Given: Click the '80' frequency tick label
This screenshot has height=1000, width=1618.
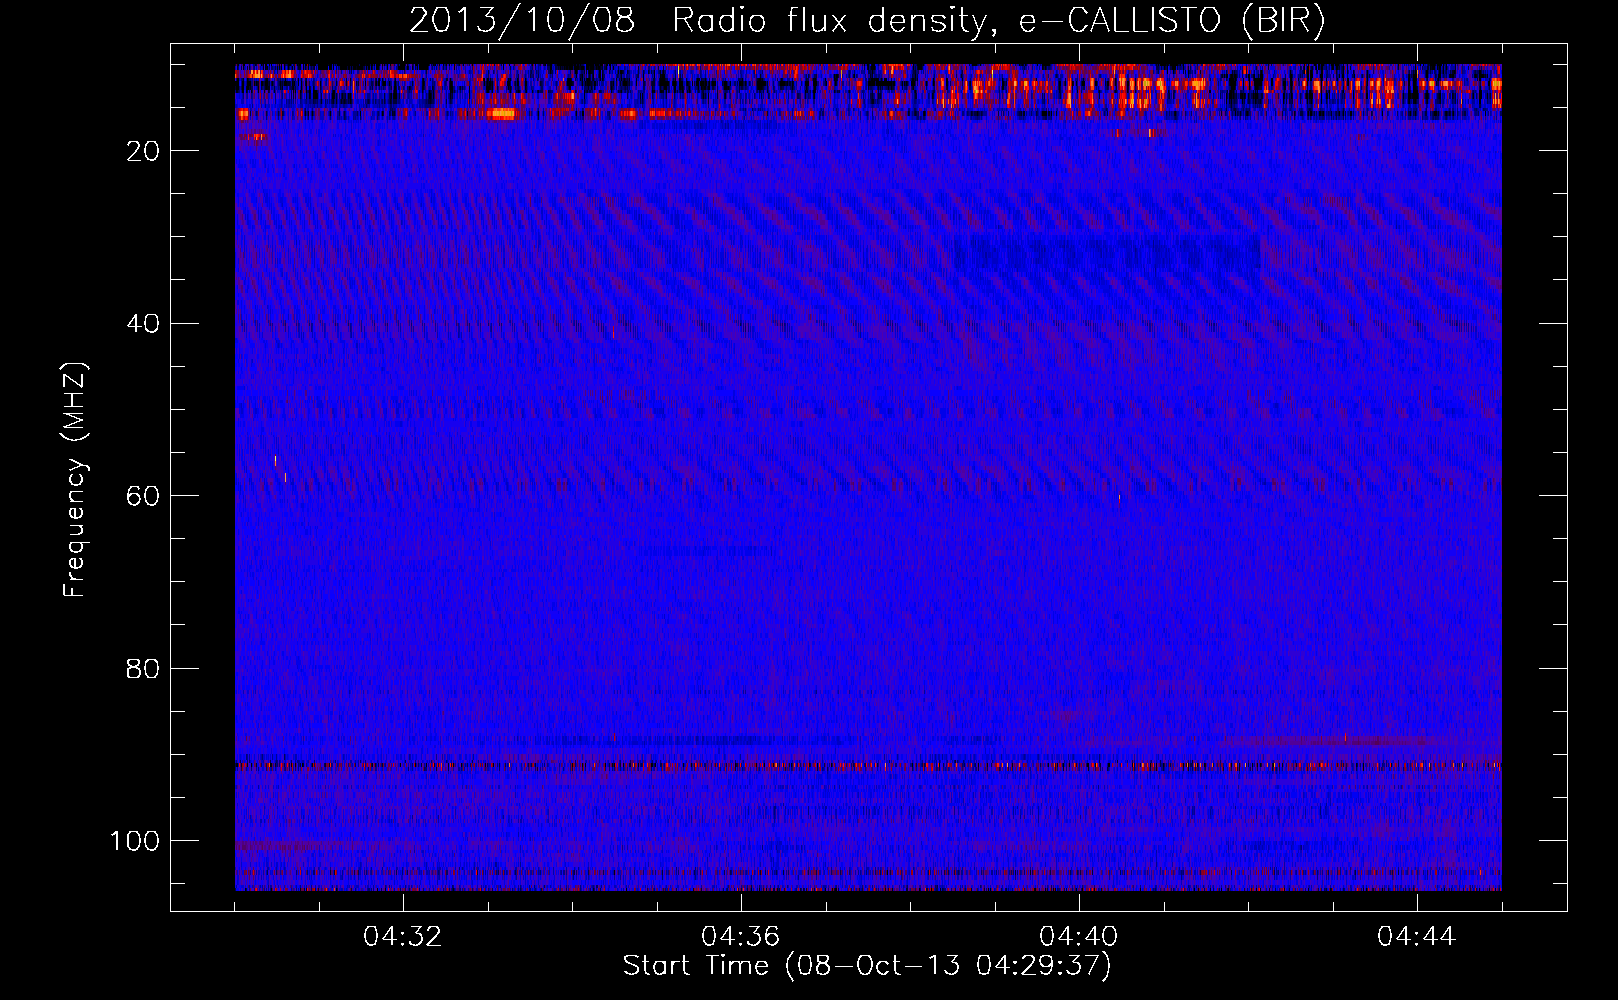Looking at the screenshot, I should pos(143,668).
